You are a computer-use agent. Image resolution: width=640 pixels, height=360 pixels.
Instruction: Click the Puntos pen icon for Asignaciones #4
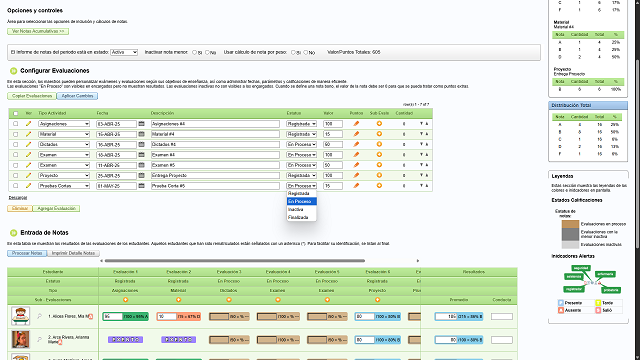coord(356,124)
